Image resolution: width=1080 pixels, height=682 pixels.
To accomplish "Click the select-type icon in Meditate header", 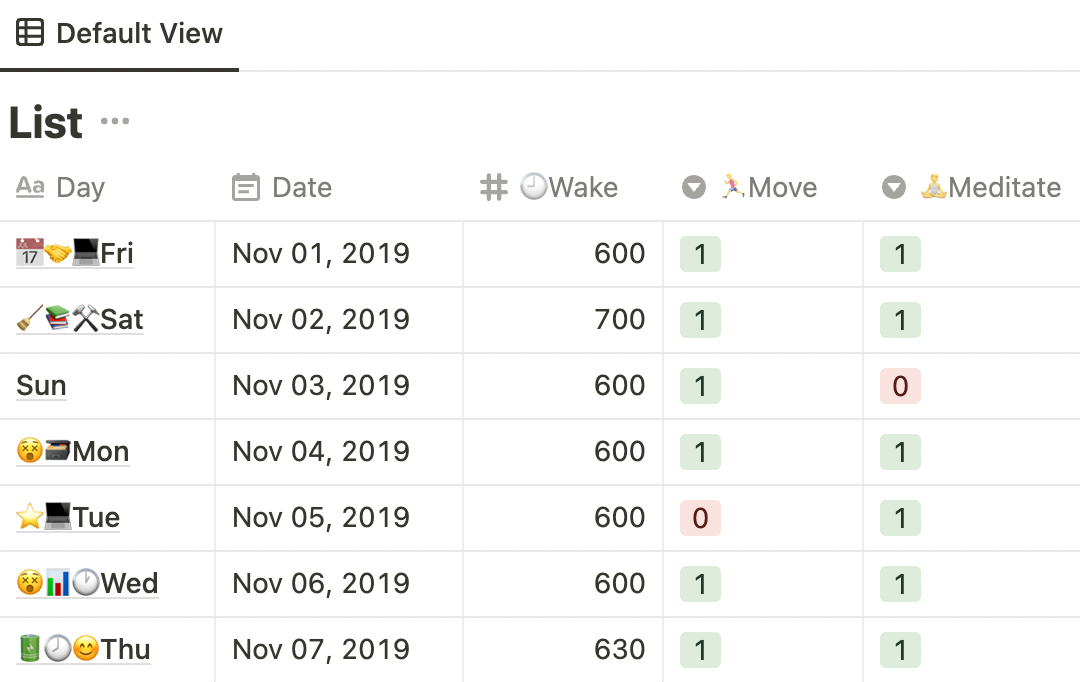I will tap(893, 187).
